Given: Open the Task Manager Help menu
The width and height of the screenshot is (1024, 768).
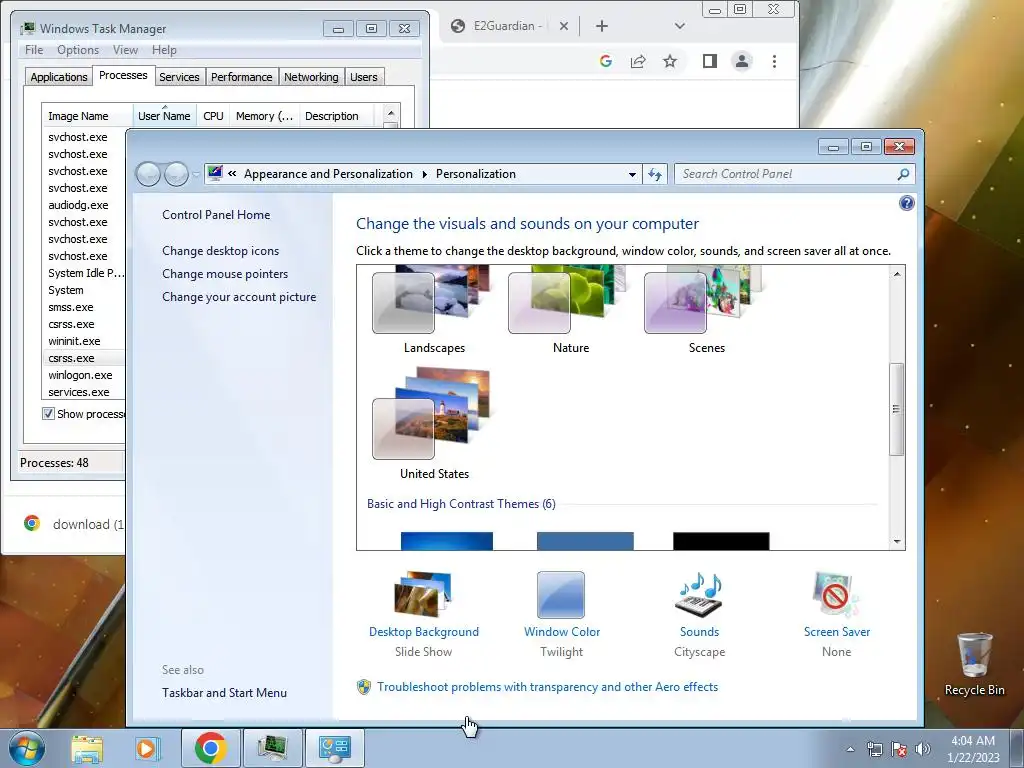Looking at the screenshot, I should [164, 50].
